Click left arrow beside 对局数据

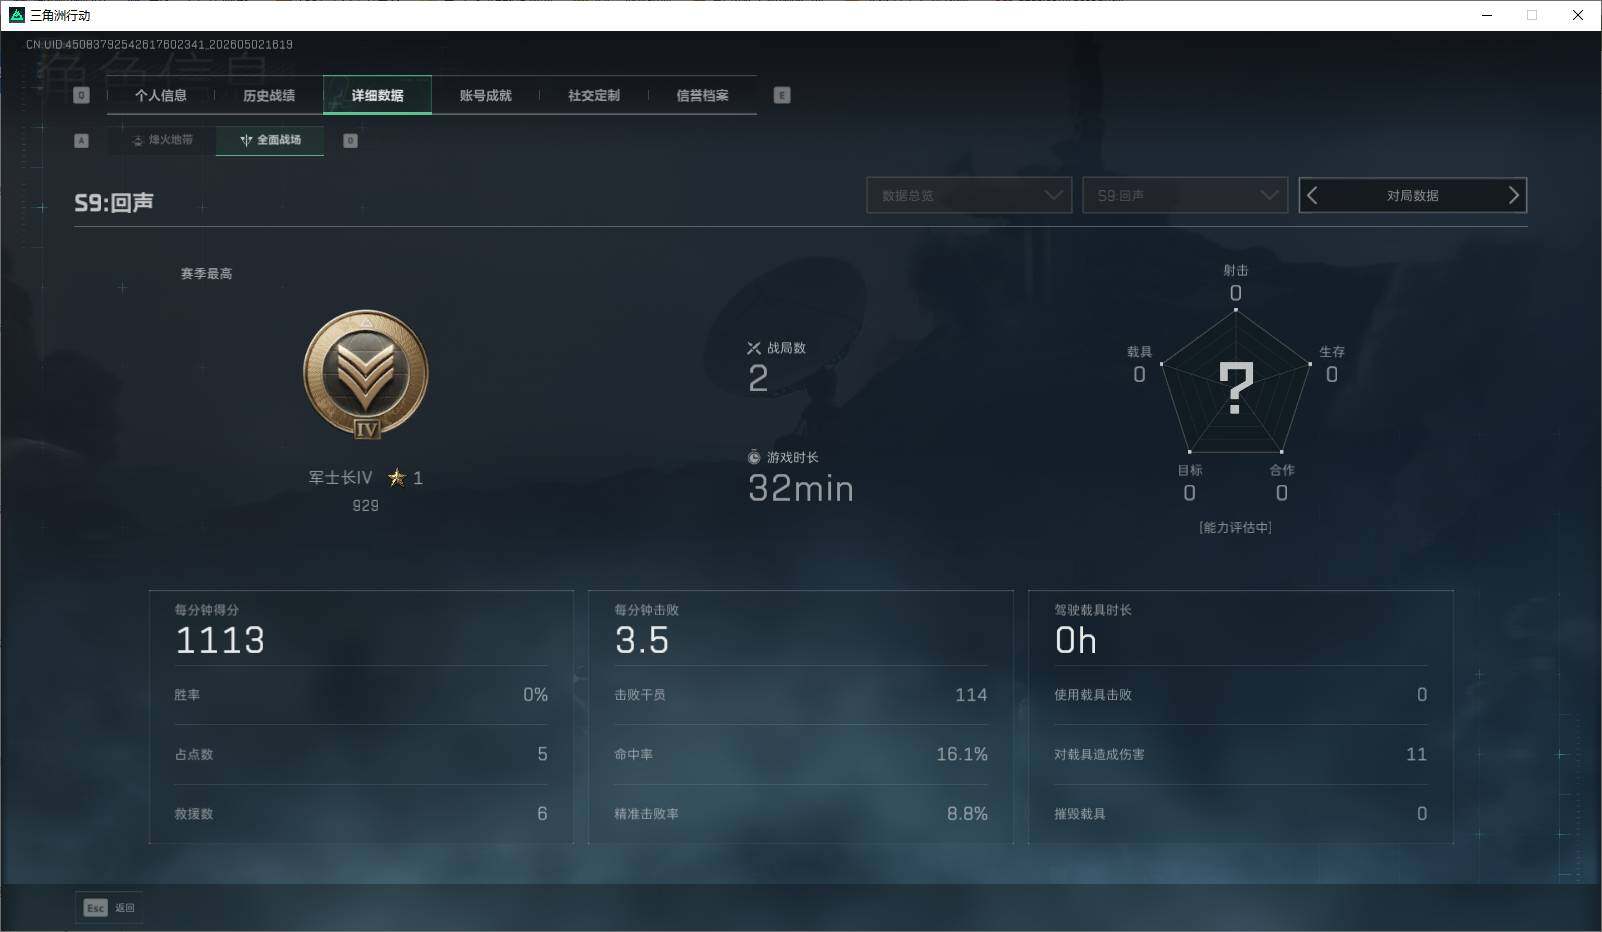(x=1313, y=195)
